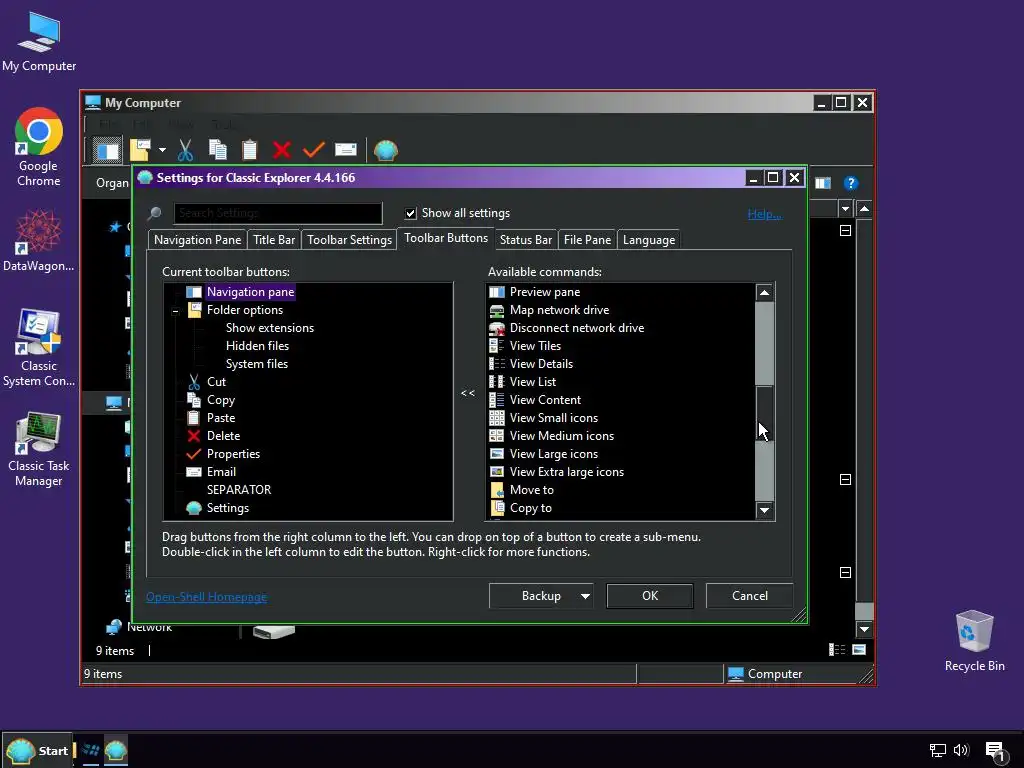
Task: Select View Tiles command
Action: pos(535,346)
